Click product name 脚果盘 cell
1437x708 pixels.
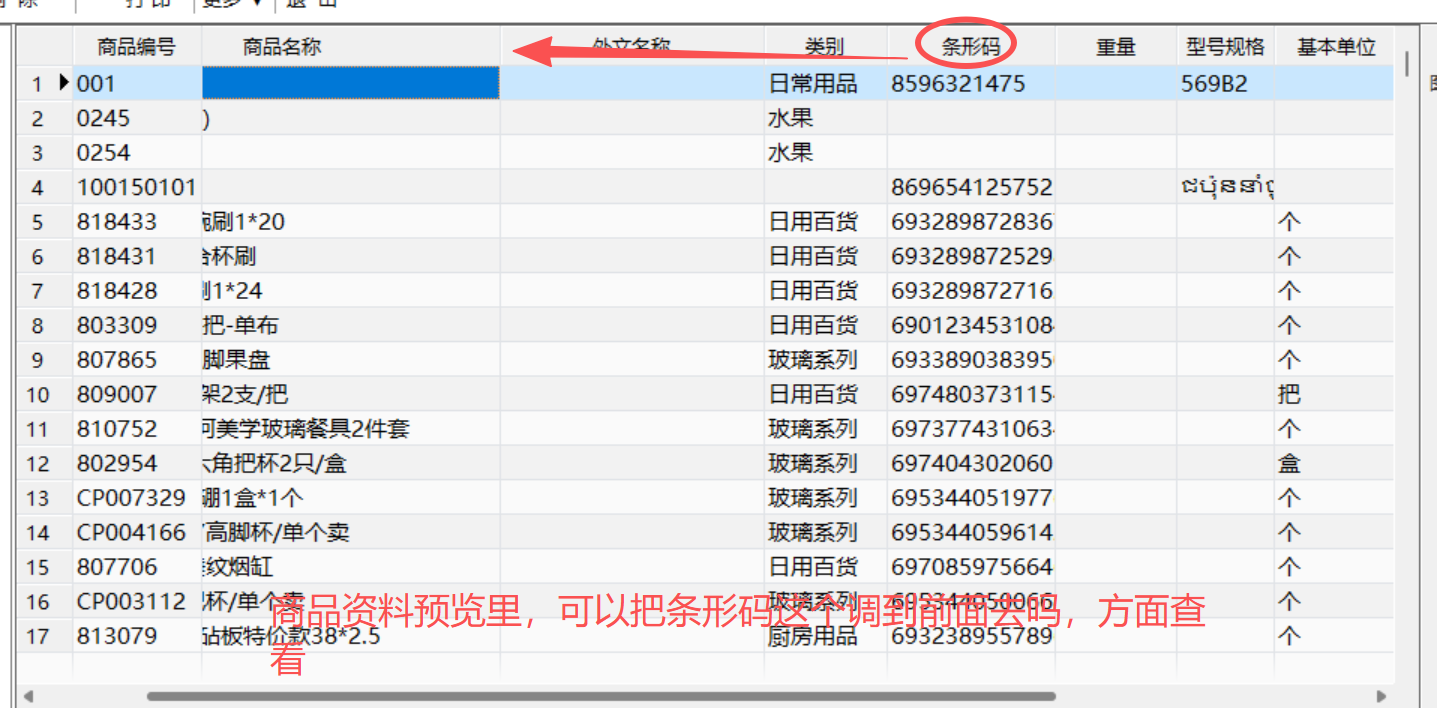point(351,359)
